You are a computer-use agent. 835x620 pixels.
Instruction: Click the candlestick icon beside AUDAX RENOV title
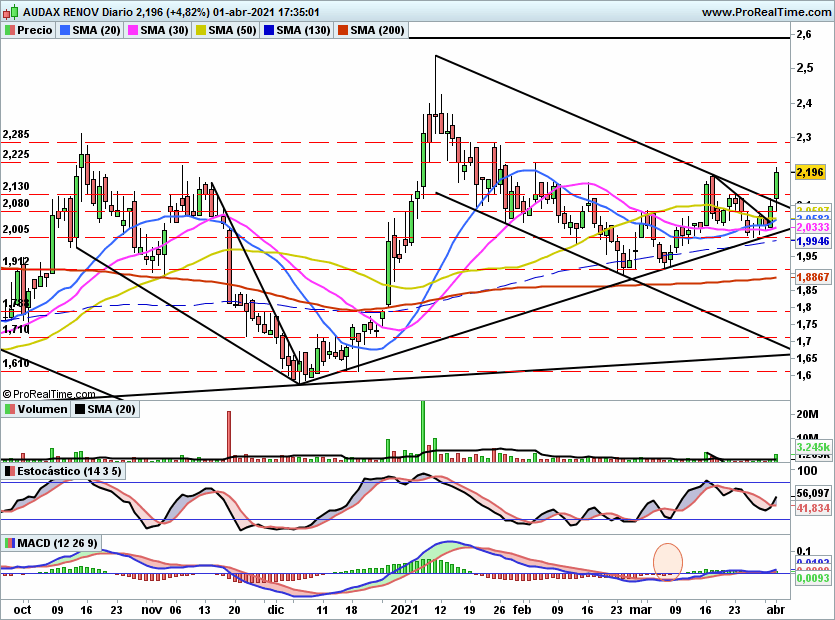(x=11, y=12)
